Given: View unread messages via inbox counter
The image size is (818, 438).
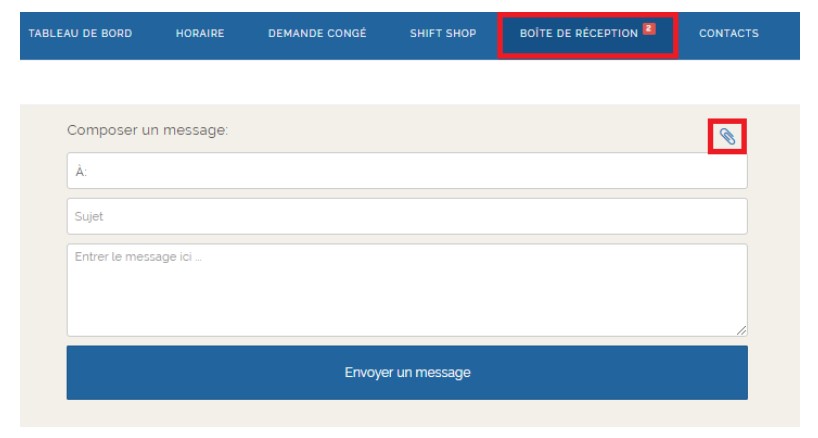Looking at the screenshot, I should click(x=648, y=29).
